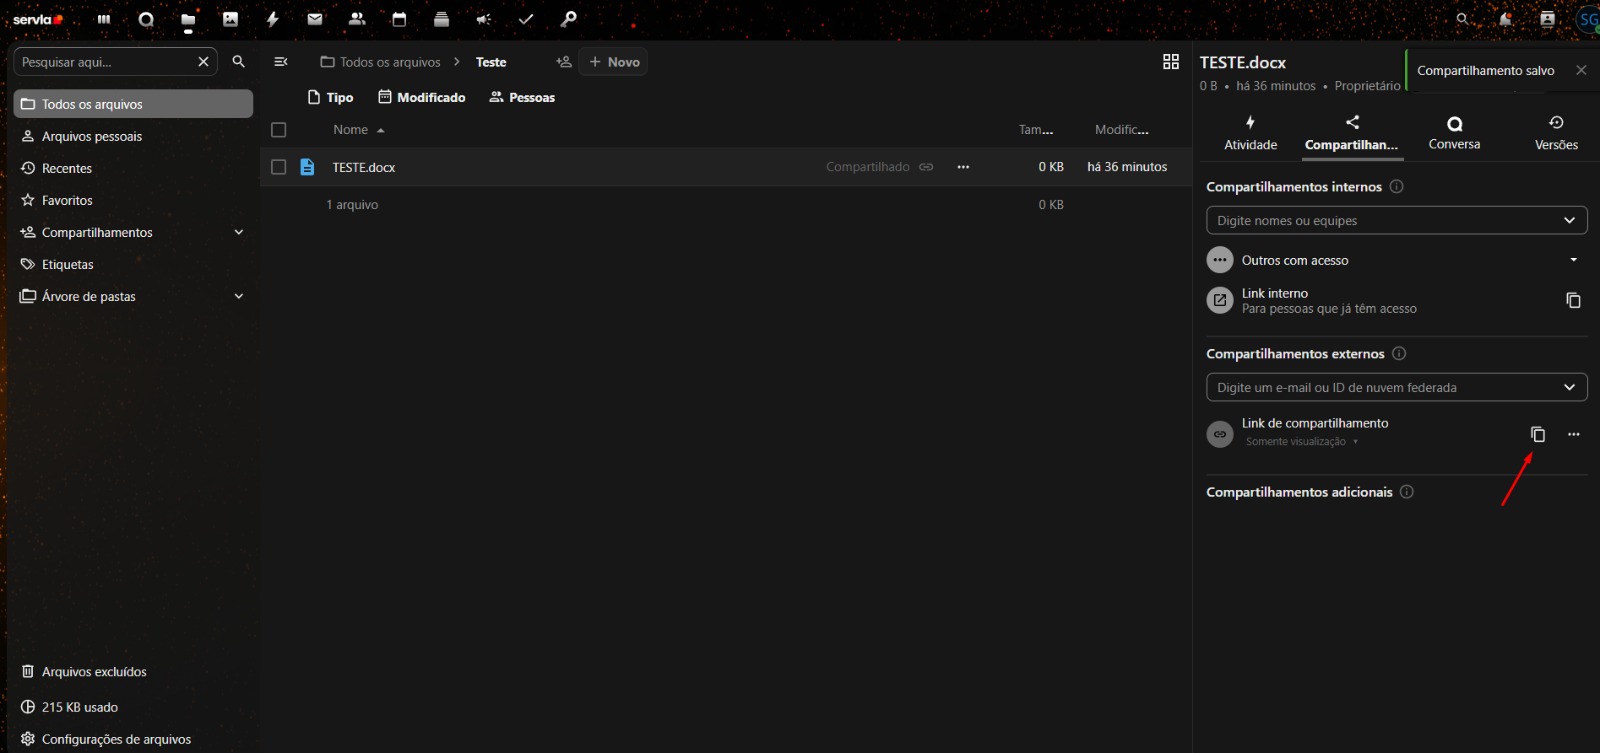Viewport: 1600px width, 753px height.
Task: Toggle the select-all files checkbox
Action: point(279,130)
